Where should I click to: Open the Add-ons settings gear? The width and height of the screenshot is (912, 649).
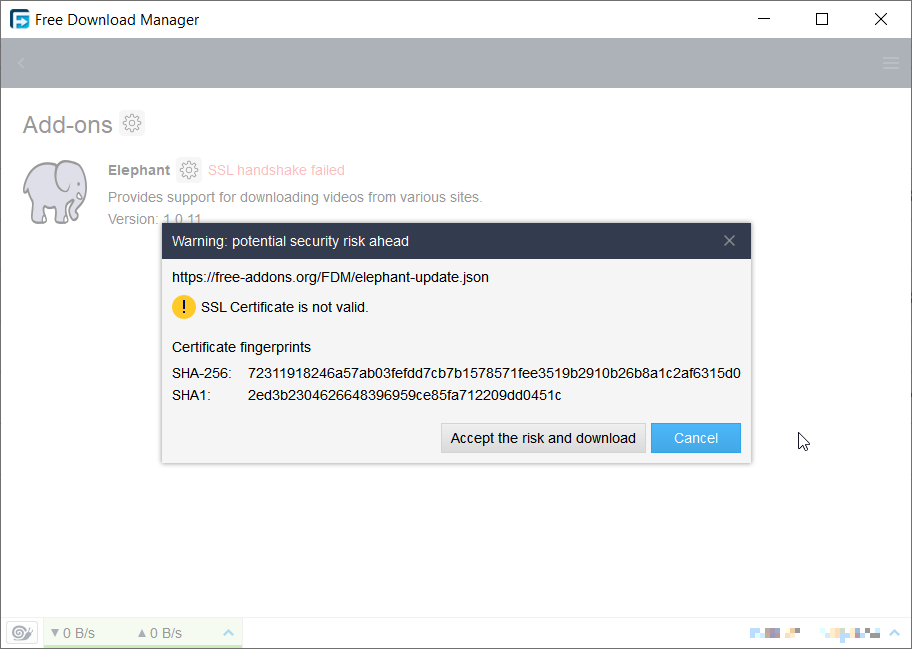132,123
